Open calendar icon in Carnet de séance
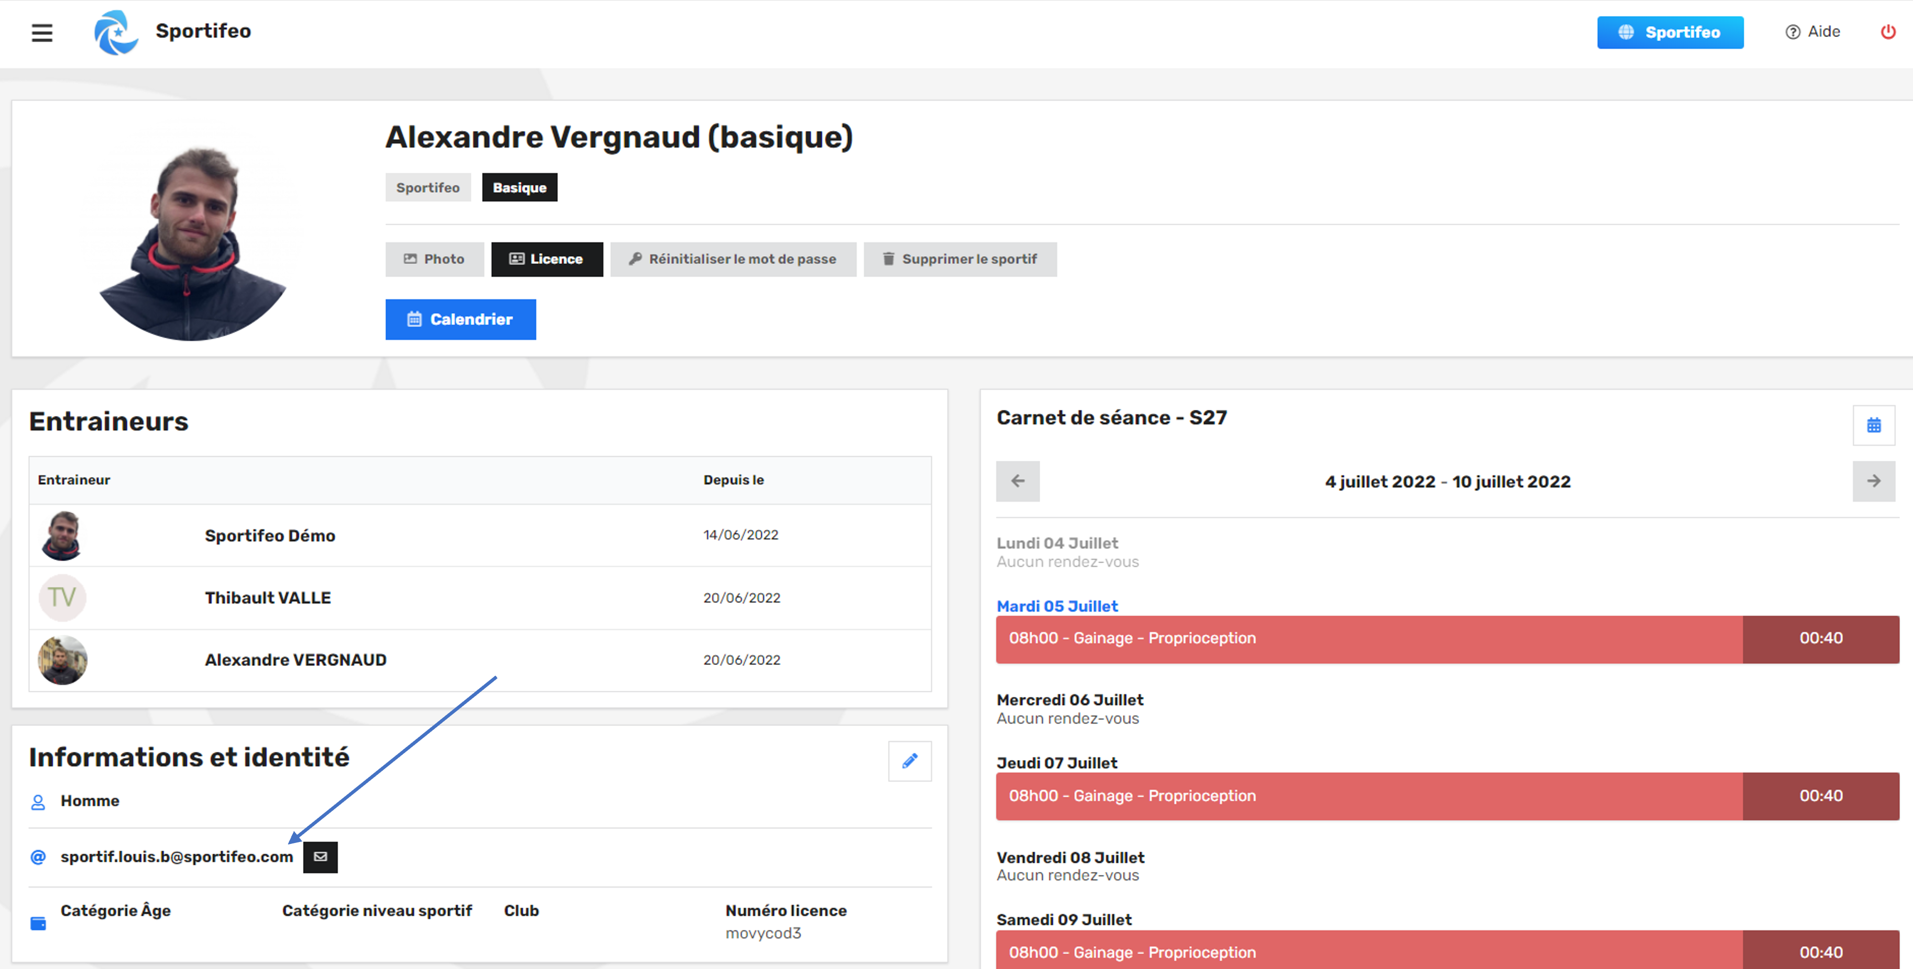Image resolution: width=1913 pixels, height=969 pixels. click(x=1874, y=425)
